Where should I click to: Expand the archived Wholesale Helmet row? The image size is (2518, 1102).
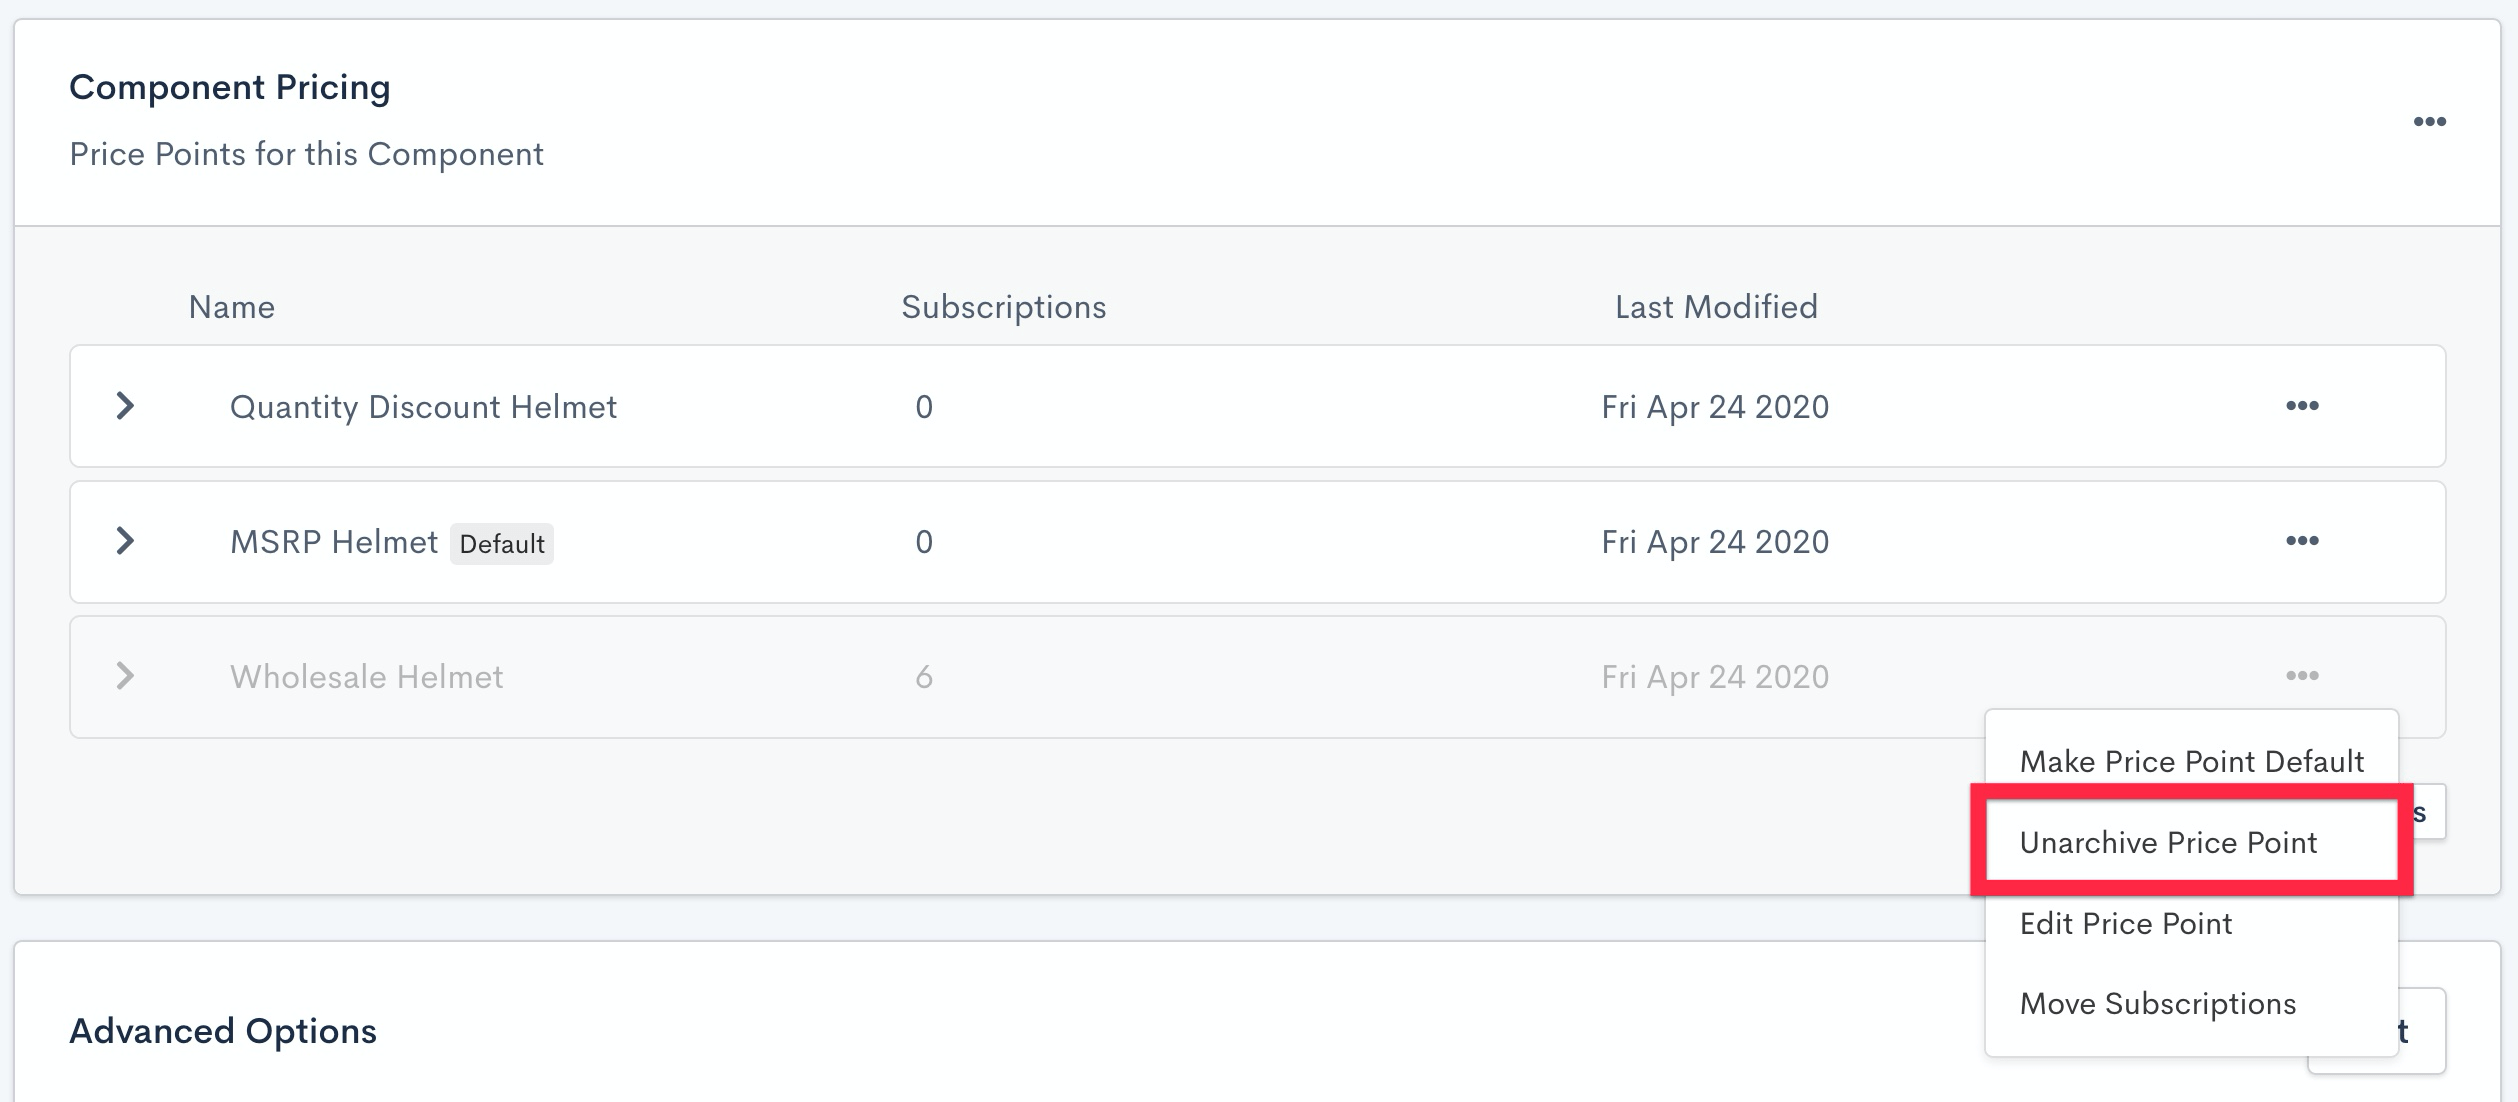click(125, 676)
